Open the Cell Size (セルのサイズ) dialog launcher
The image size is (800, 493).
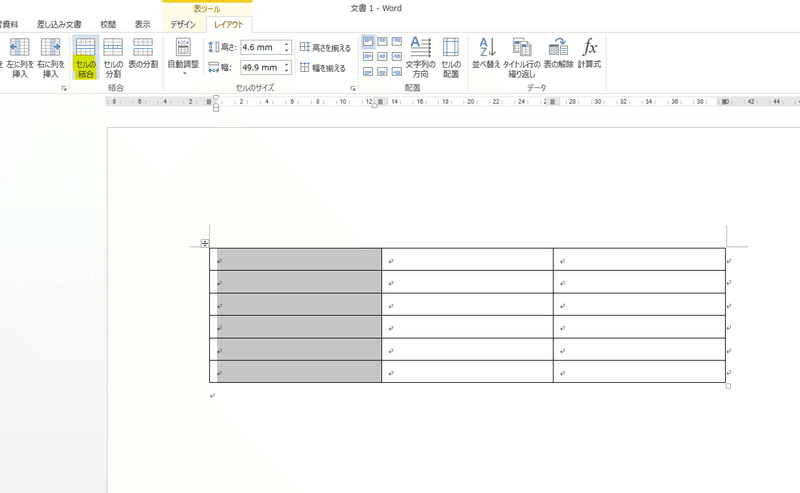[353, 88]
